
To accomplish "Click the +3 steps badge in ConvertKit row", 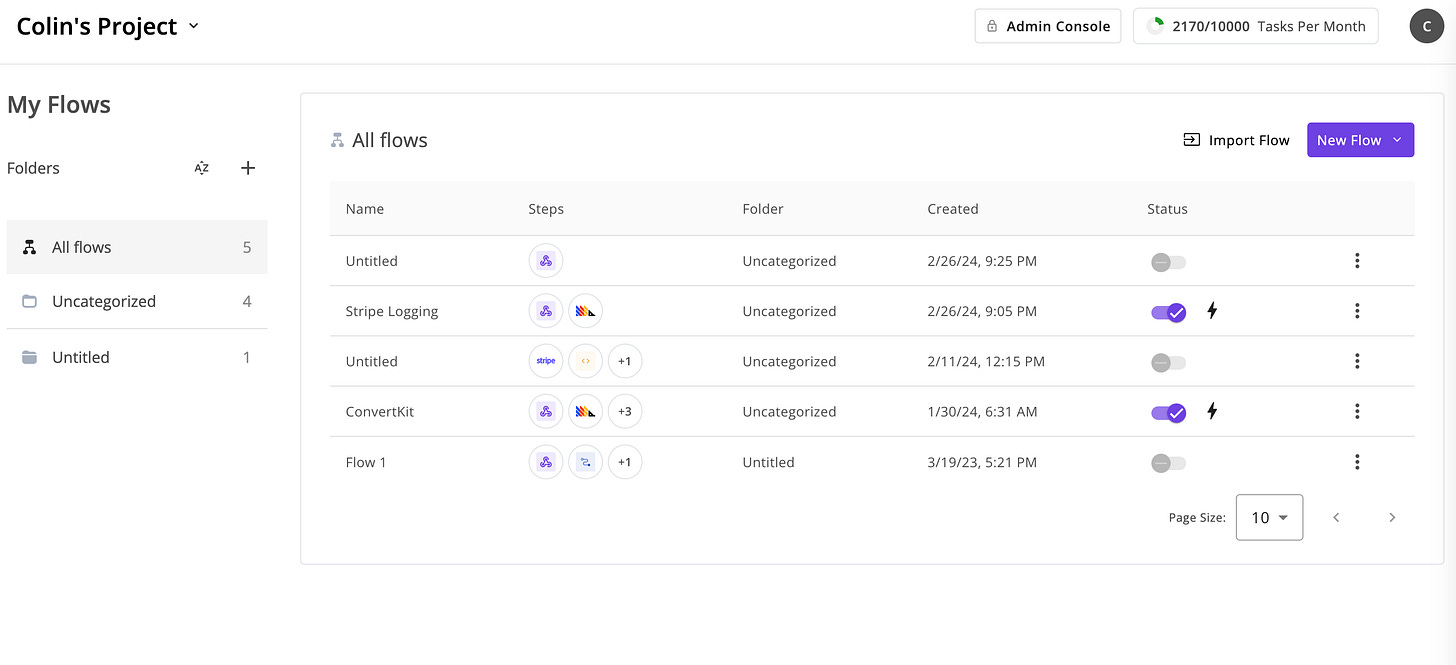I will tap(625, 411).
